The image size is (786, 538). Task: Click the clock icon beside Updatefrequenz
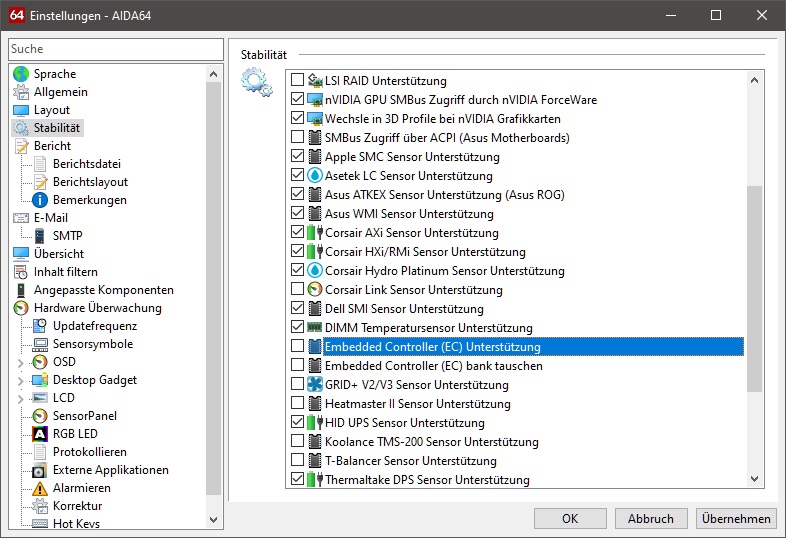[40, 326]
